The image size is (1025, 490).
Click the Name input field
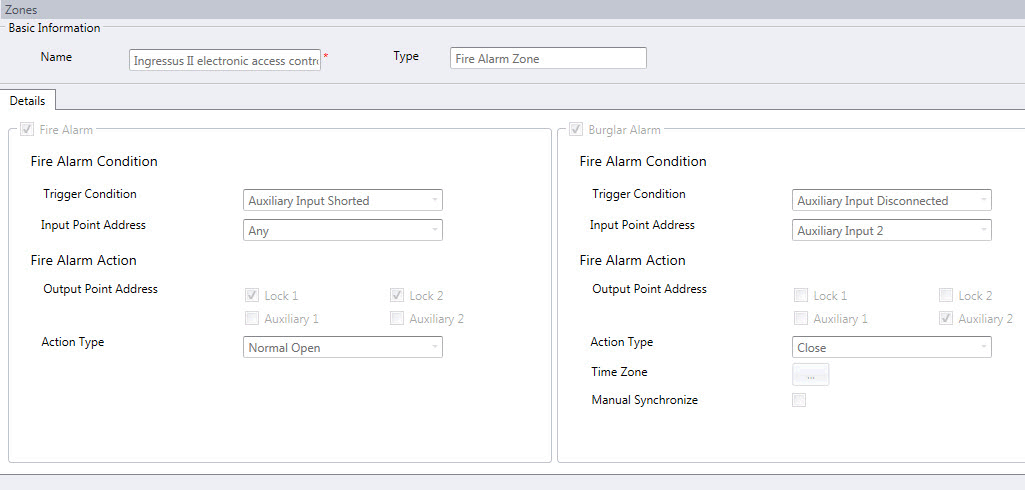225,60
